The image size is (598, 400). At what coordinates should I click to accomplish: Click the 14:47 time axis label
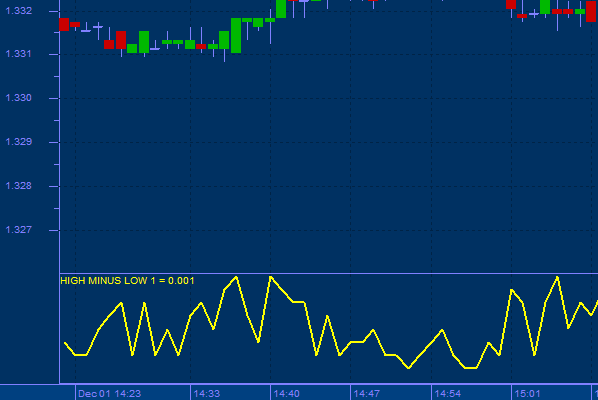(367, 394)
